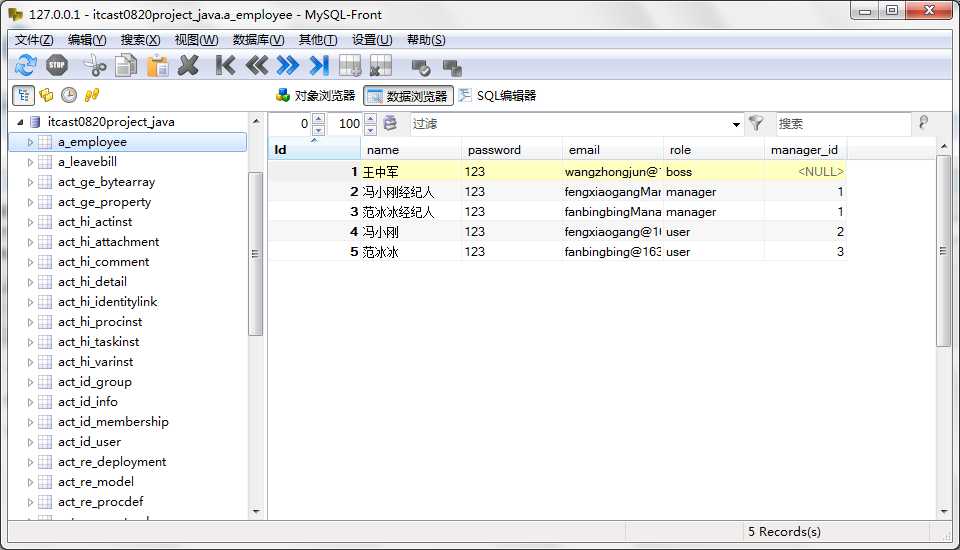Open the 帮助(S) menu
Screen dimensions: 960x550
tap(426, 40)
